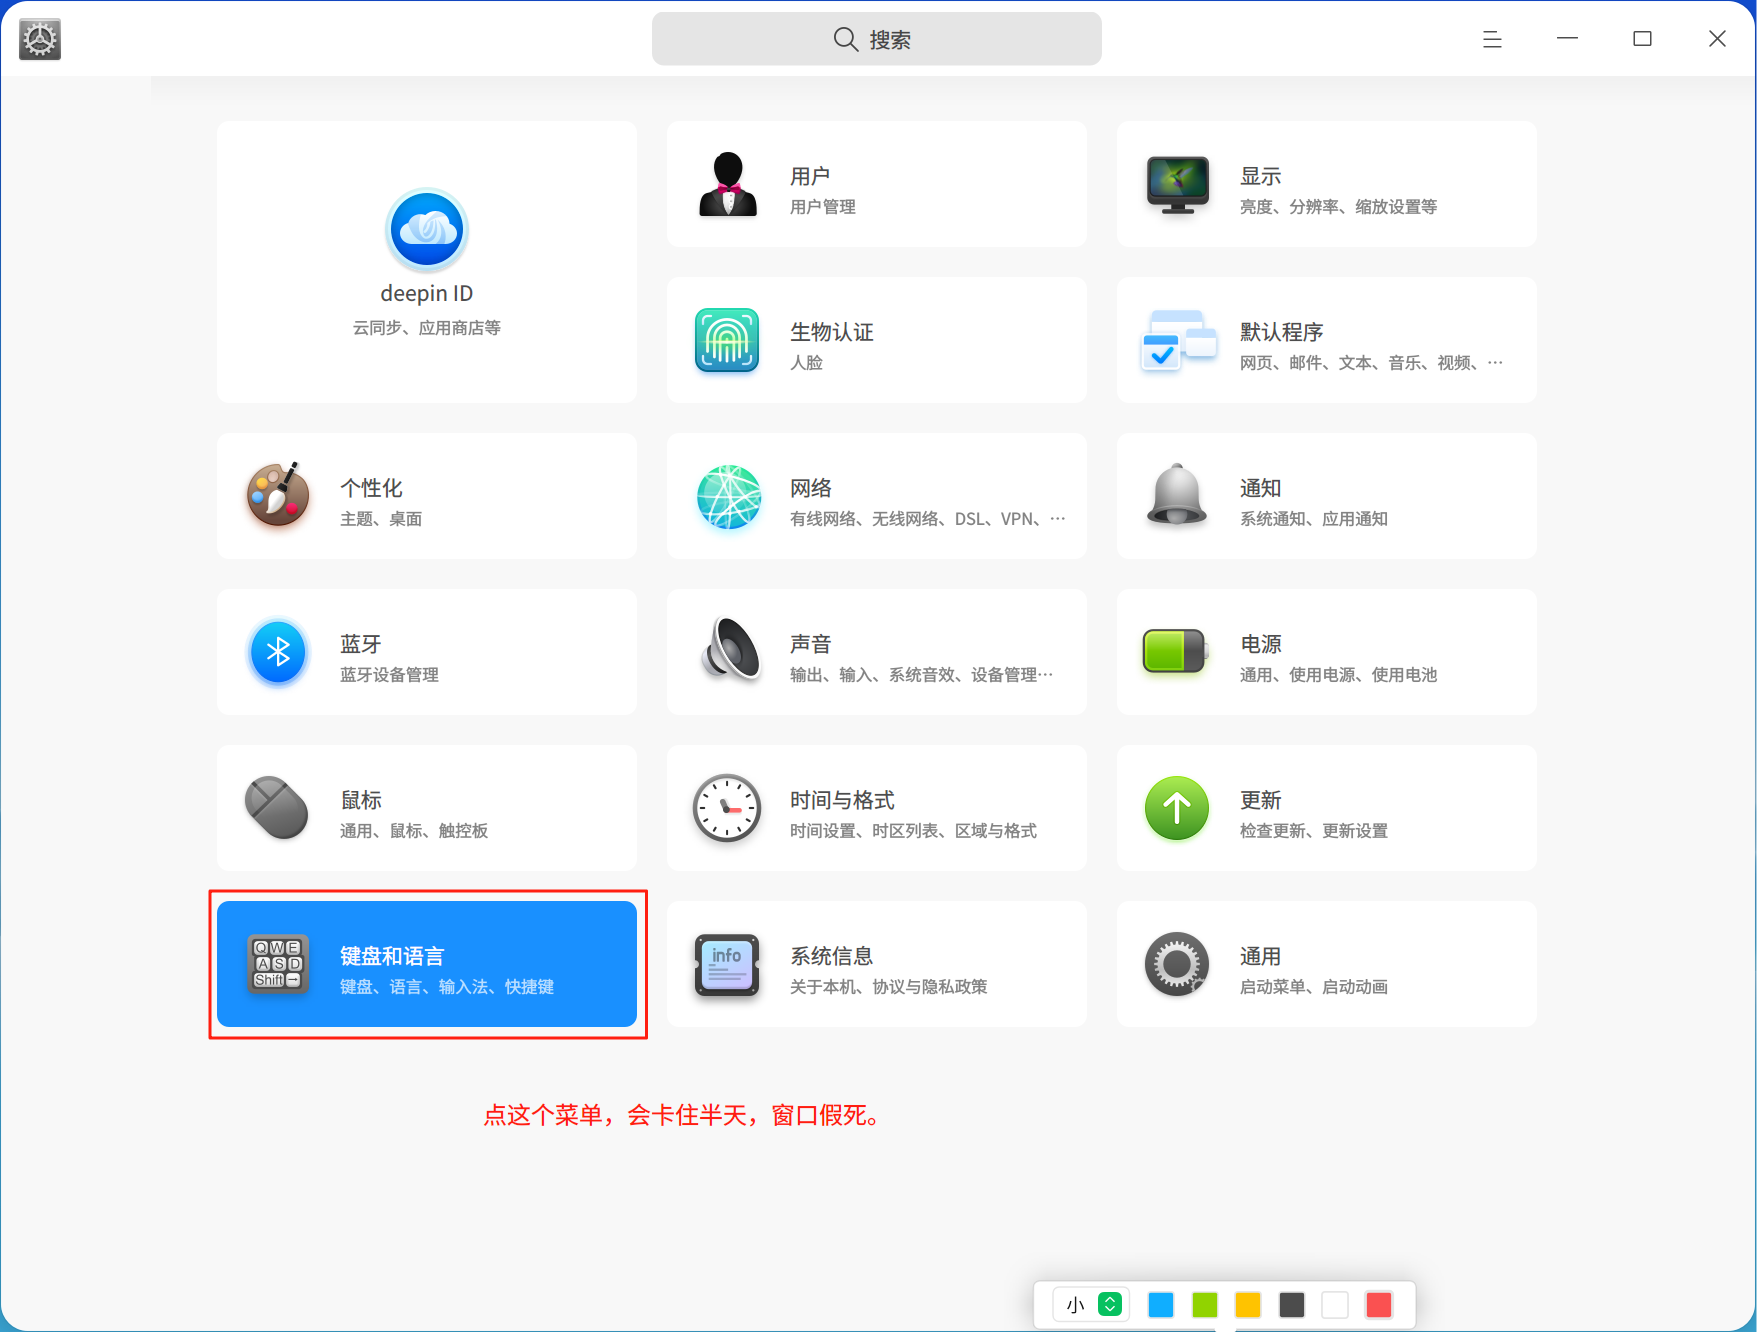Pick the blue annotation color swatch

coord(1161,1305)
